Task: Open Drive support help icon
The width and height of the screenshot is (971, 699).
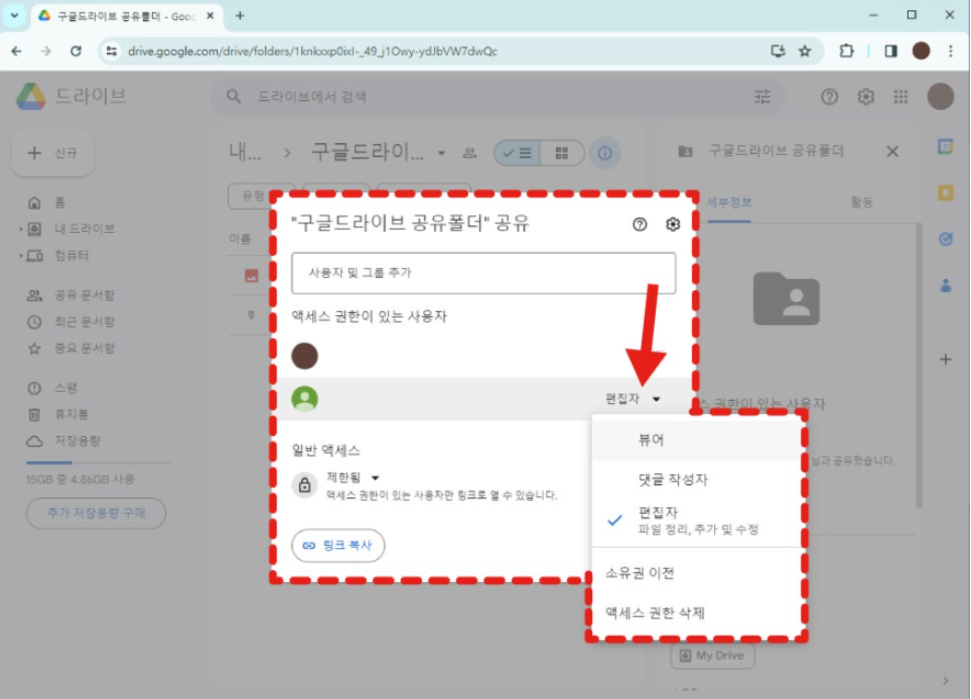Action: 829,97
